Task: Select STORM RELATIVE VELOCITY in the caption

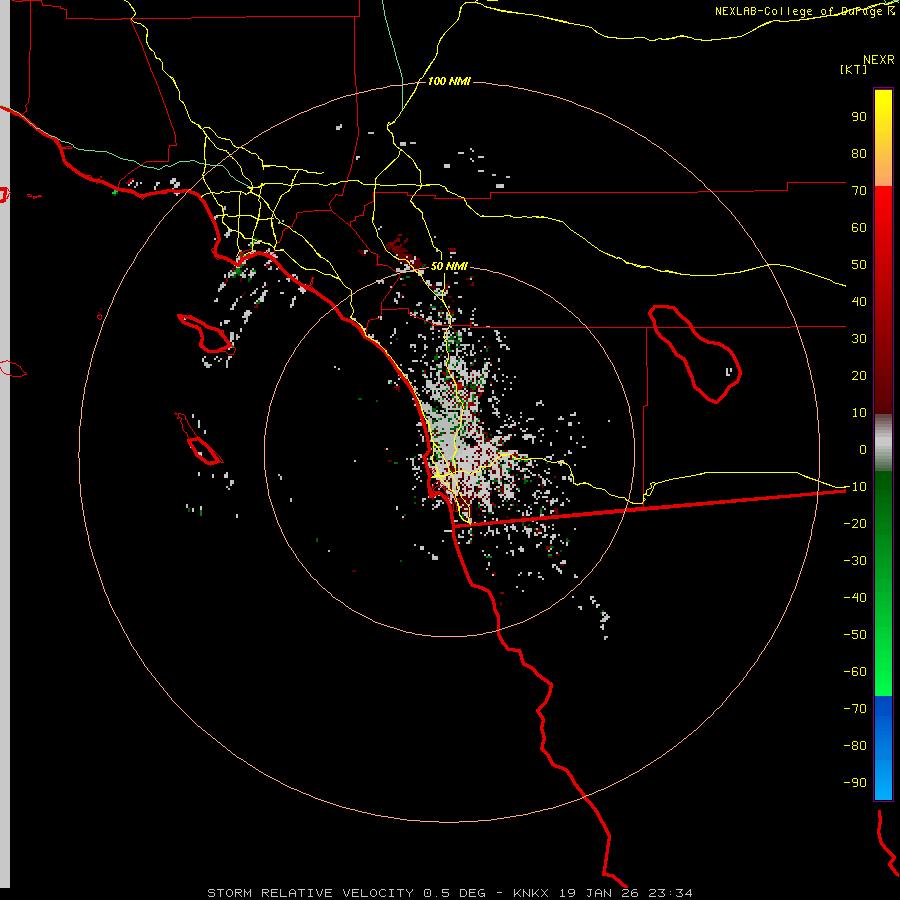Action: coord(310,893)
